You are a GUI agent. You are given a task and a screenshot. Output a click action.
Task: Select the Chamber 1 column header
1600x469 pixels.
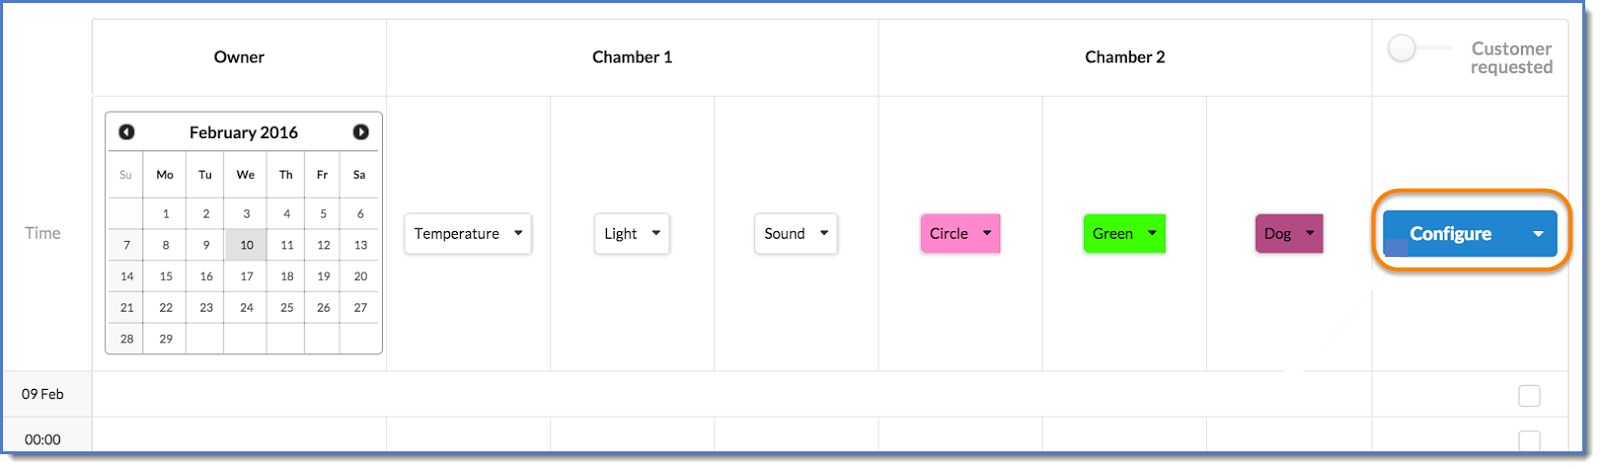tap(632, 57)
